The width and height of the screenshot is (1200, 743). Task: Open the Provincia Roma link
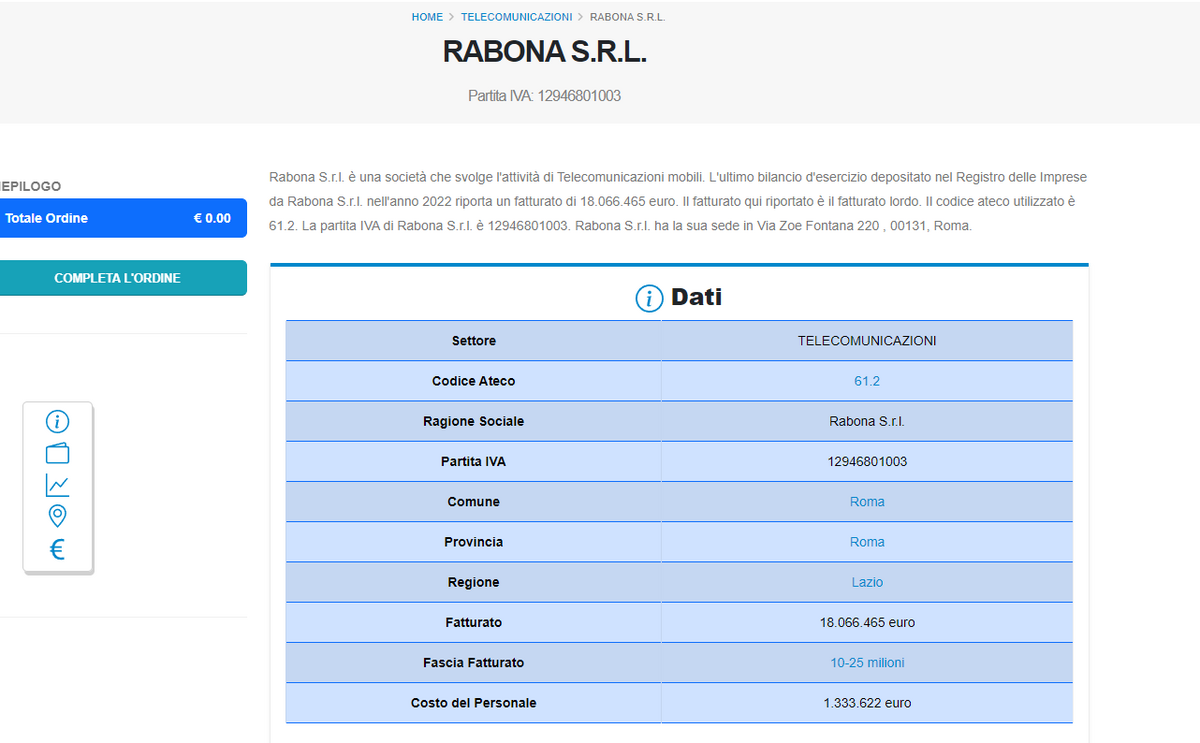click(x=867, y=542)
